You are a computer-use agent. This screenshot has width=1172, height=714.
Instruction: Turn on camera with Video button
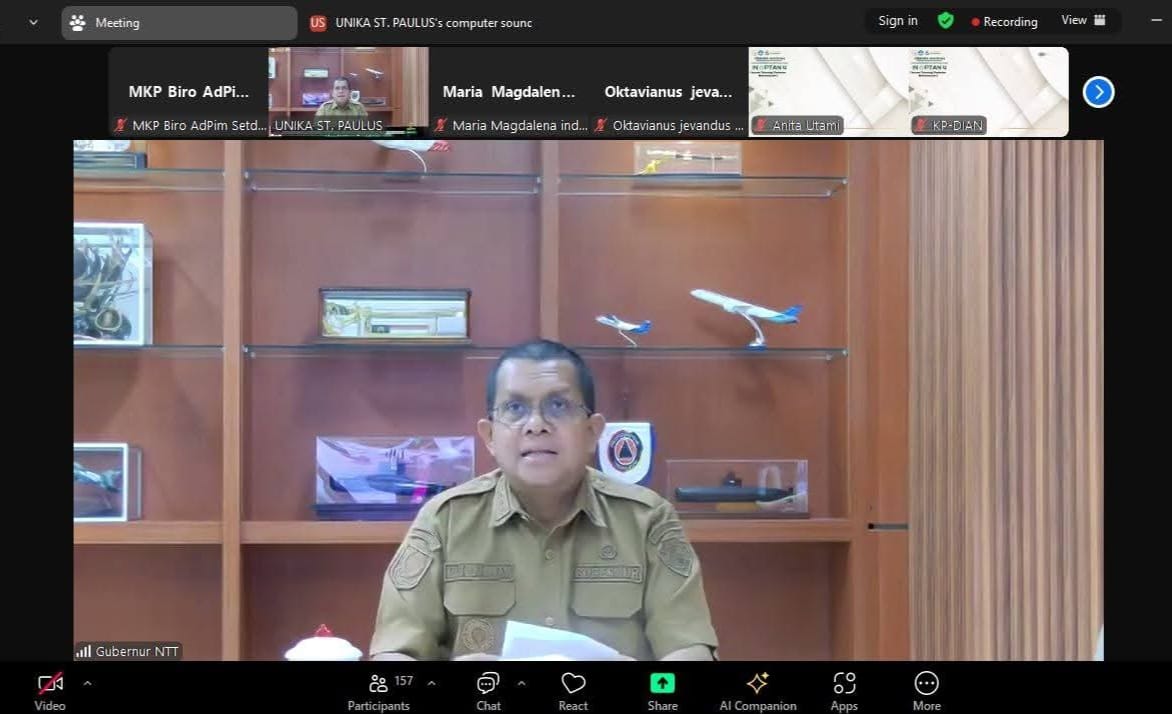[x=50, y=689]
